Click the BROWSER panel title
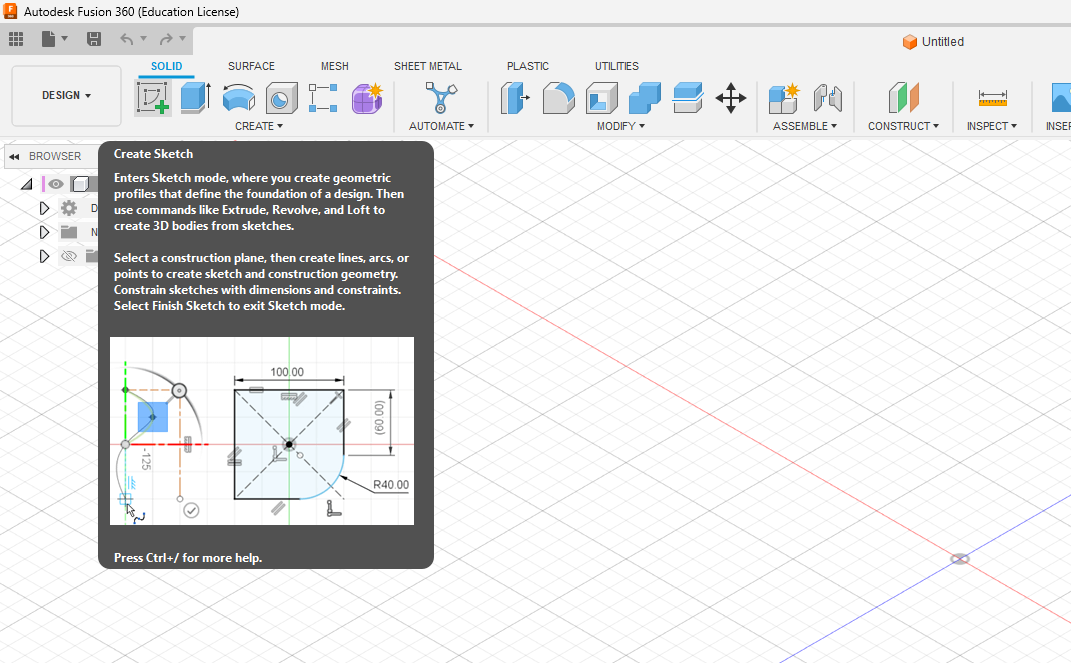The height and width of the screenshot is (663, 1071). click(x=55, y=156)
